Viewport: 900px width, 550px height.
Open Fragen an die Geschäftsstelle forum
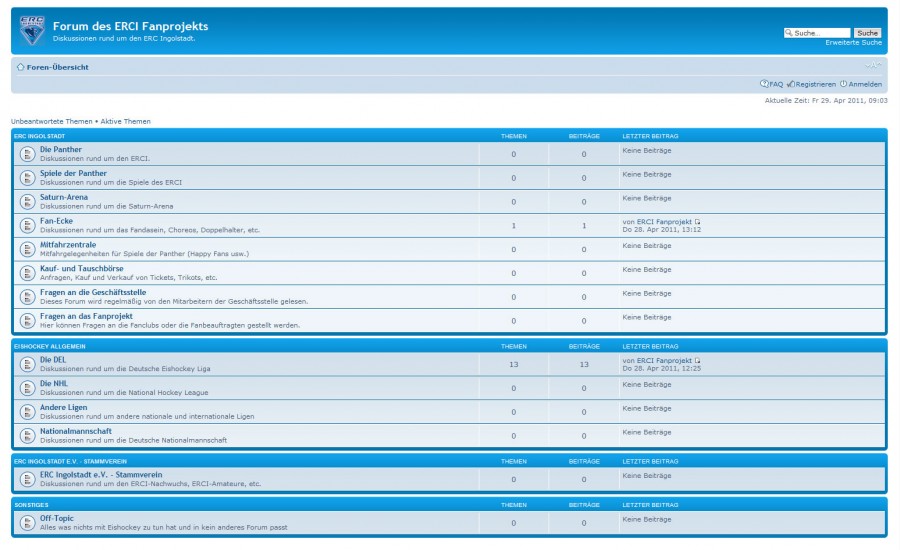tap(93, 292)
